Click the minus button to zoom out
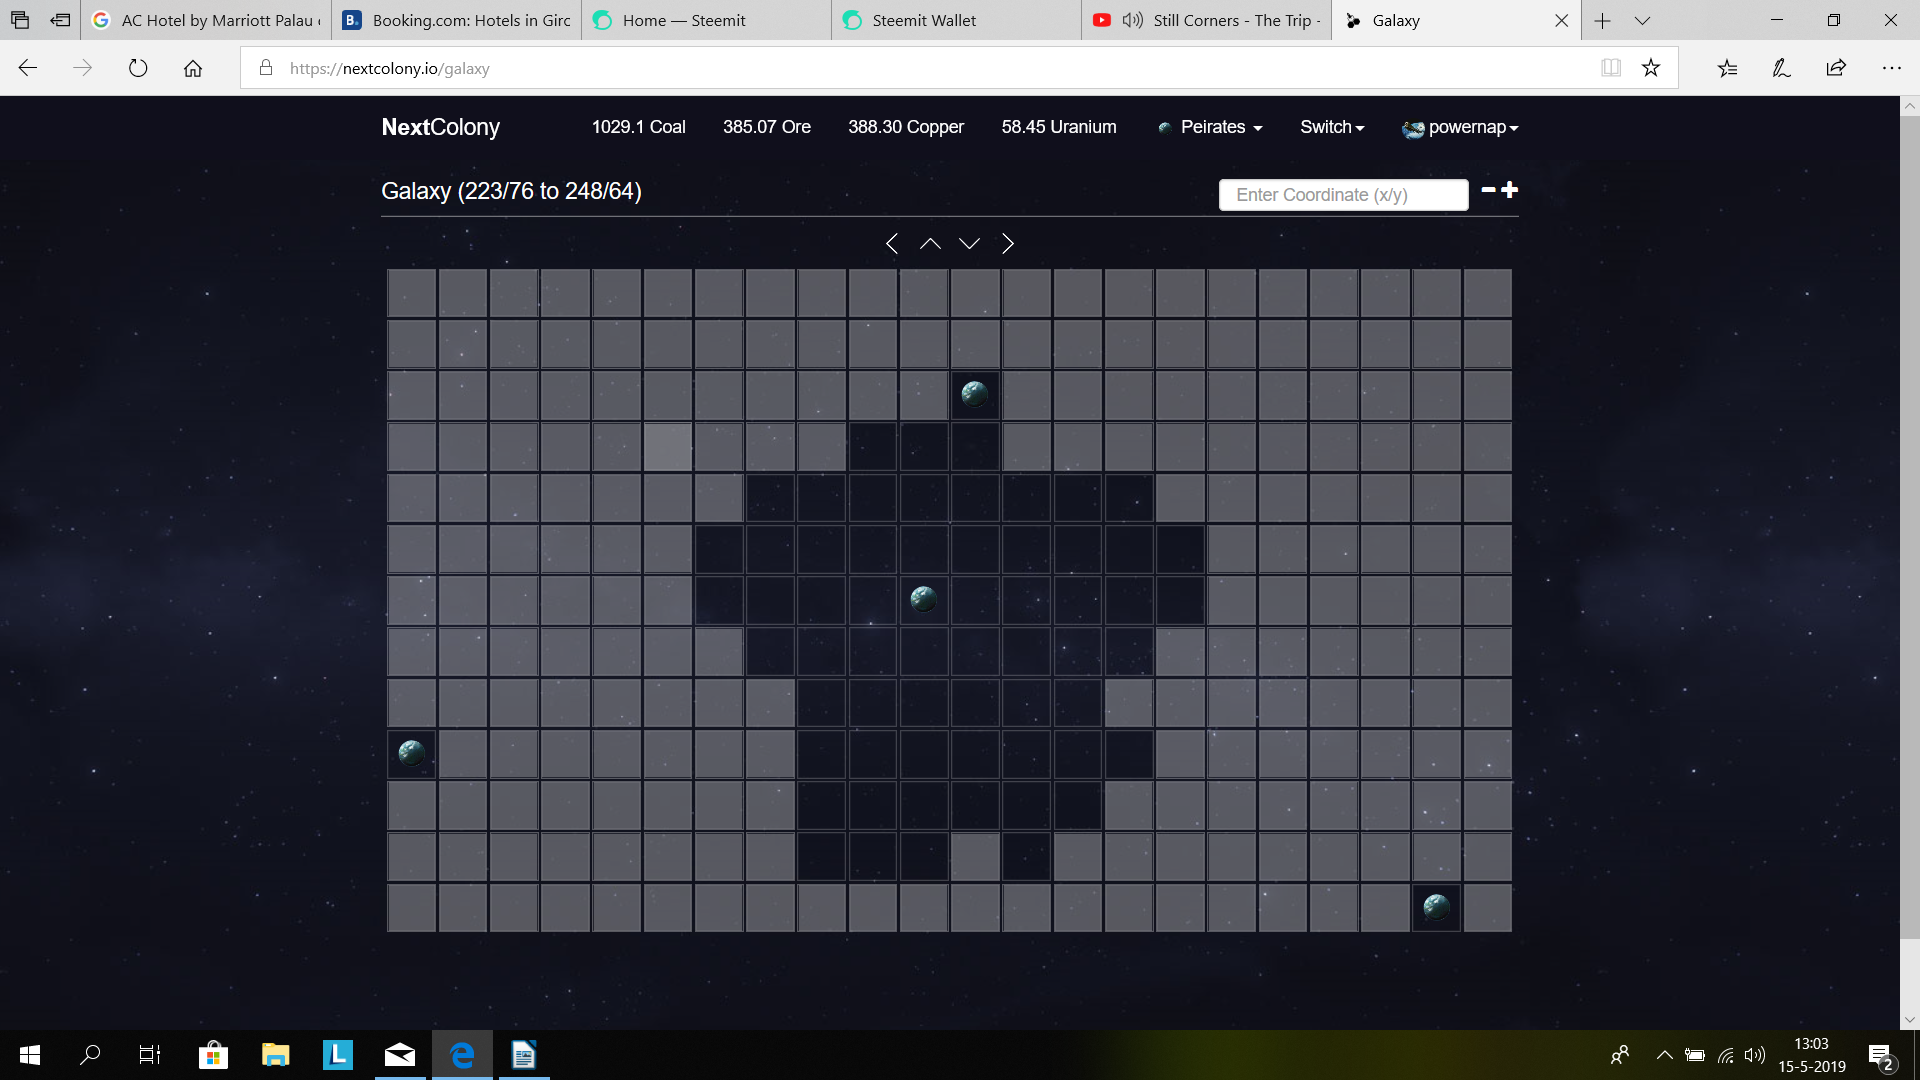 coord(1487,189)
